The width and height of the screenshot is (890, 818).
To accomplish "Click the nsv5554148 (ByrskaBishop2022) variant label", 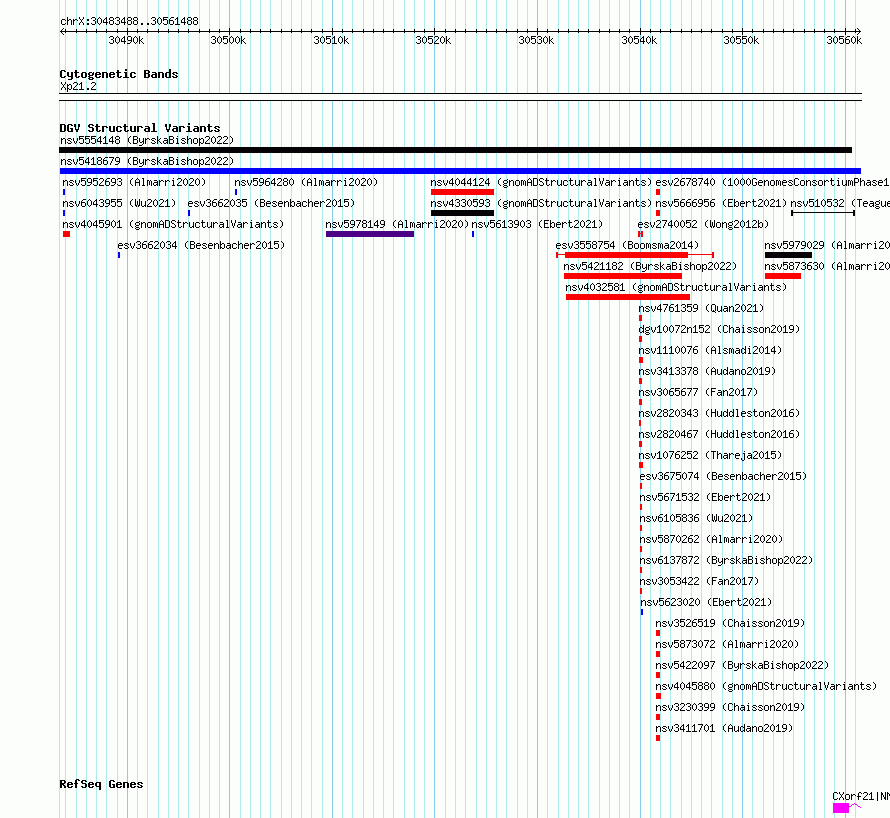I will [x=147, y=140].
